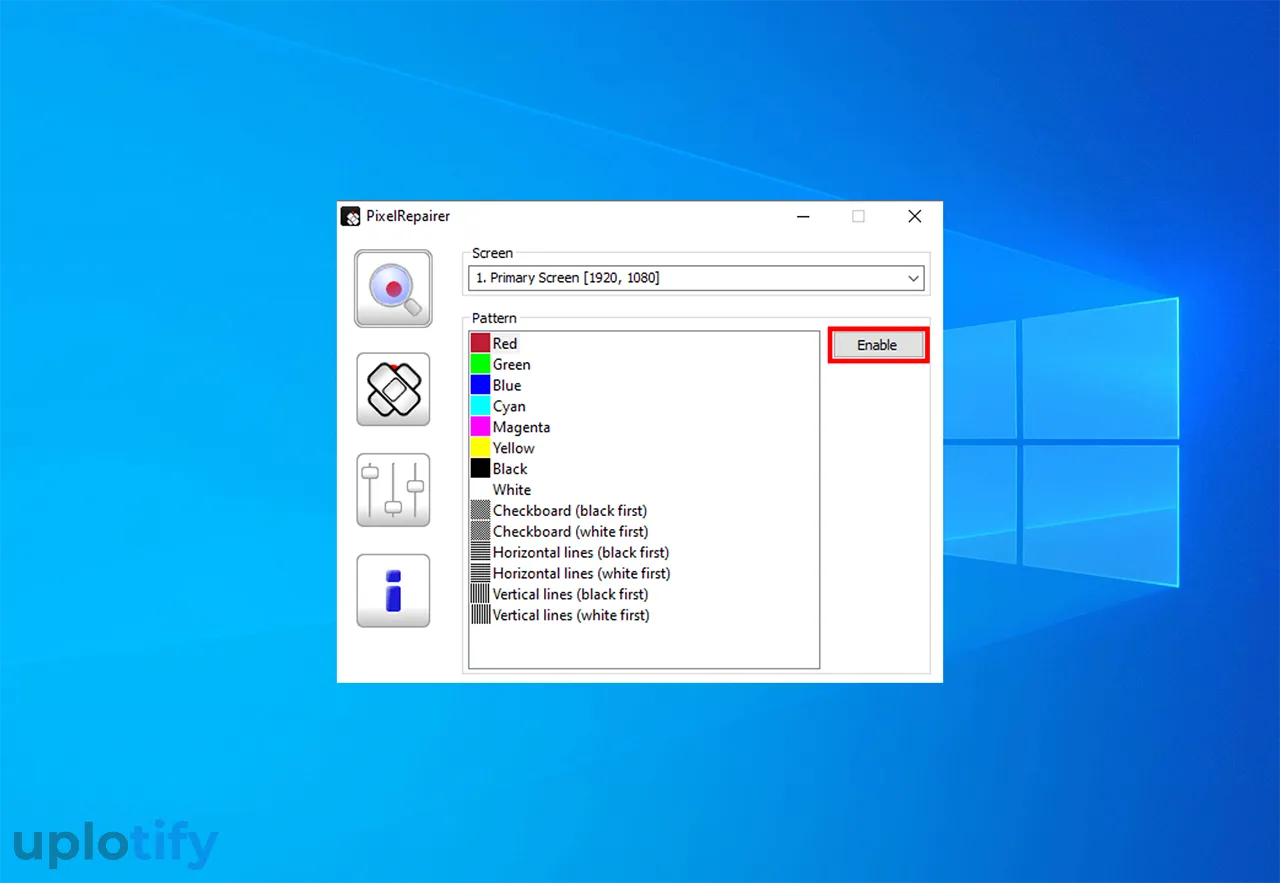Expand the Screen dropdown arrow

point(913,278)
